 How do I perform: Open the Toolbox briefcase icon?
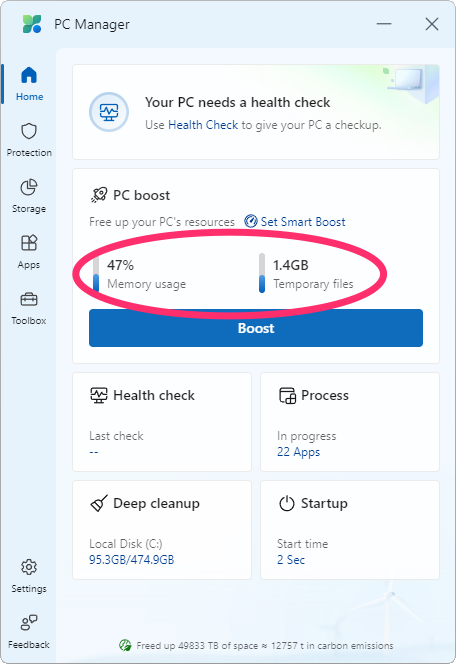click(29, 299)
